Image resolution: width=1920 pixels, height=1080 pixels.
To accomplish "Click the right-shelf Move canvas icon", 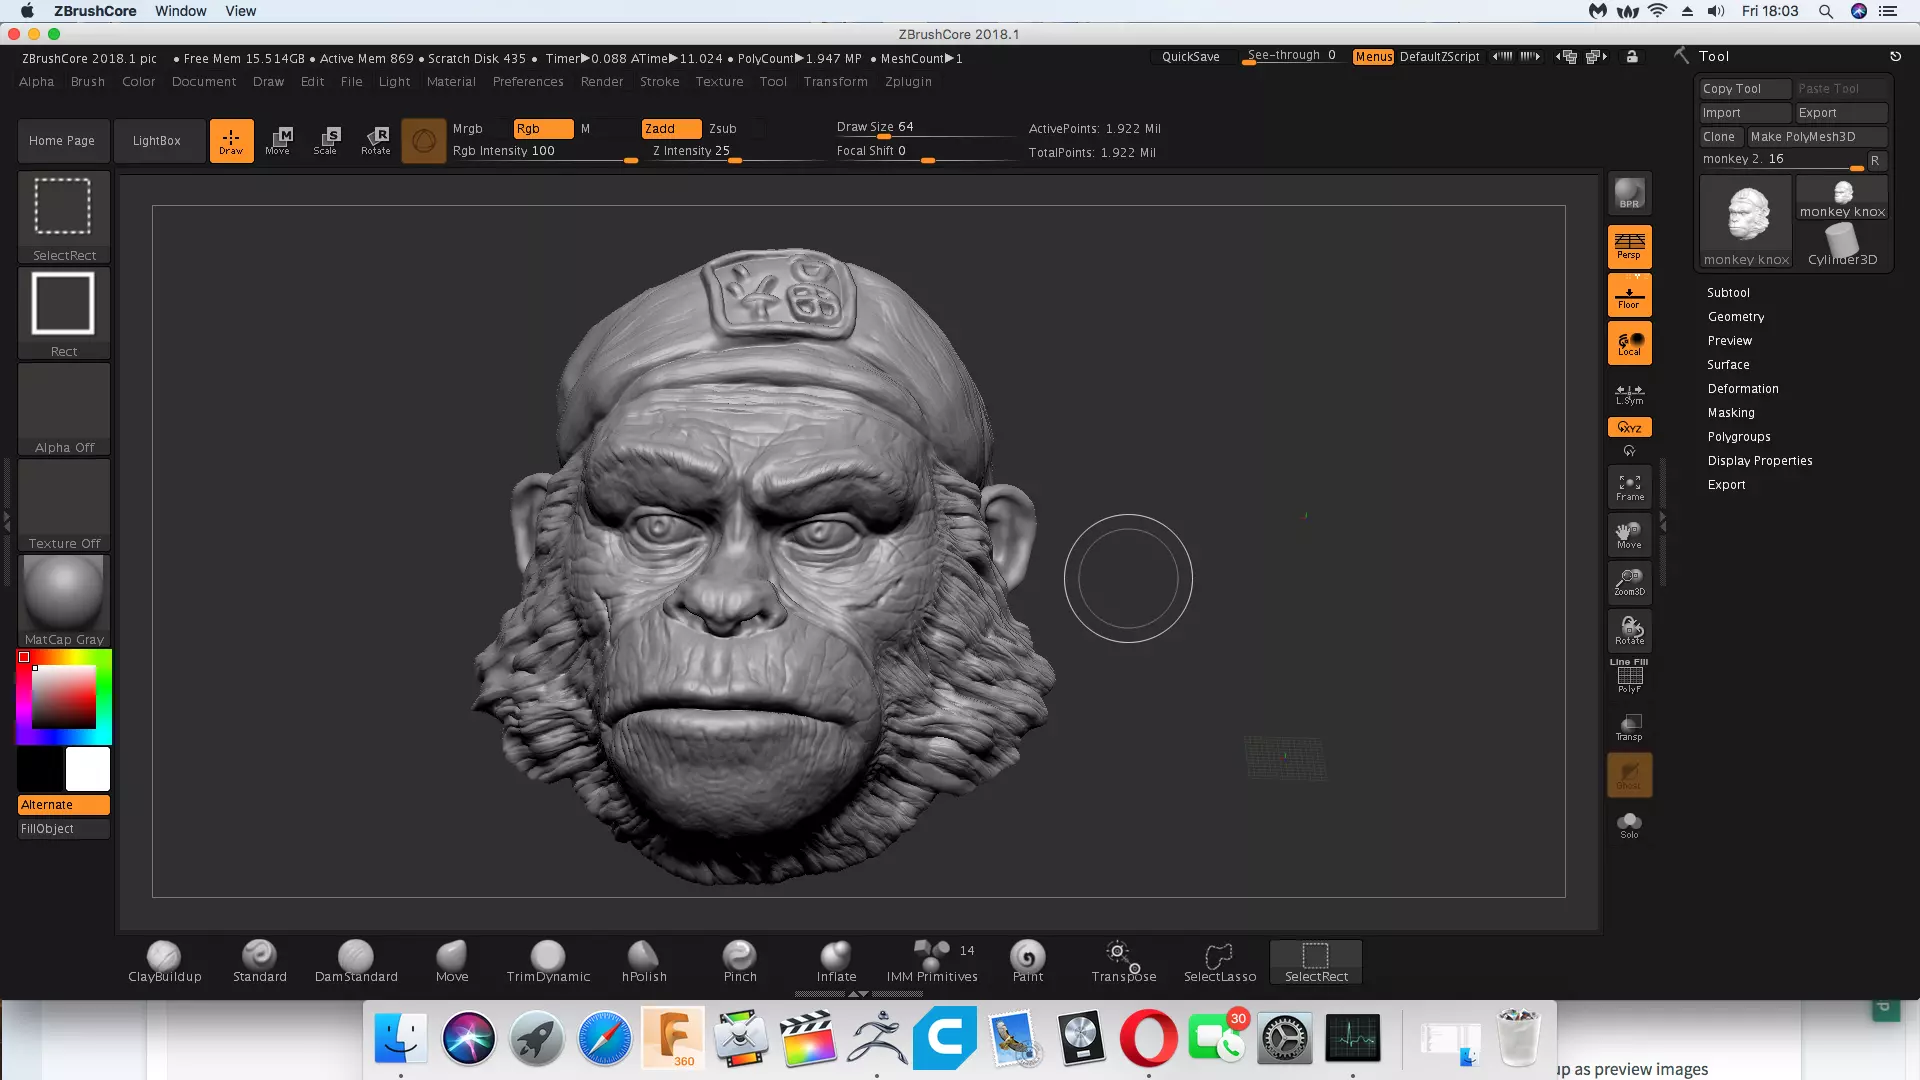I will (x=1629, y=535).
